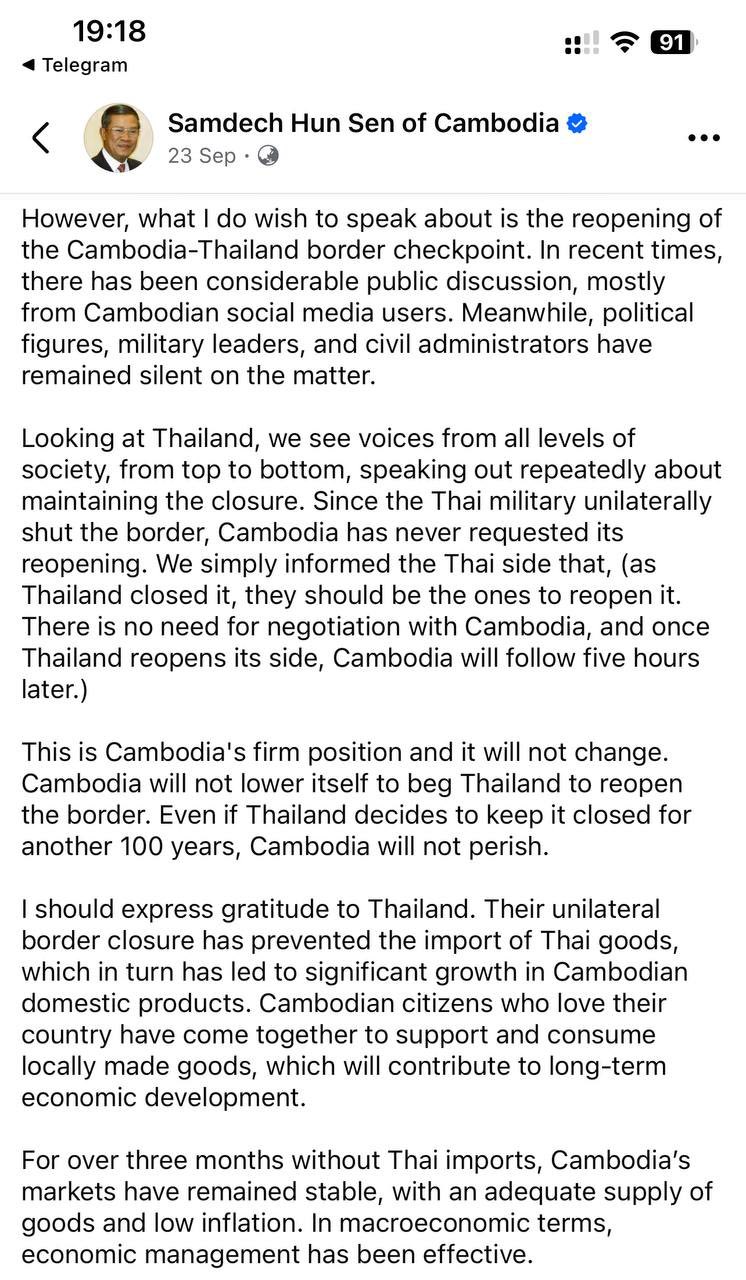Viewport: 746px width, 1280px height.
Task: Tap the 19:18 clock in the status bar
Action: point(109,31)
